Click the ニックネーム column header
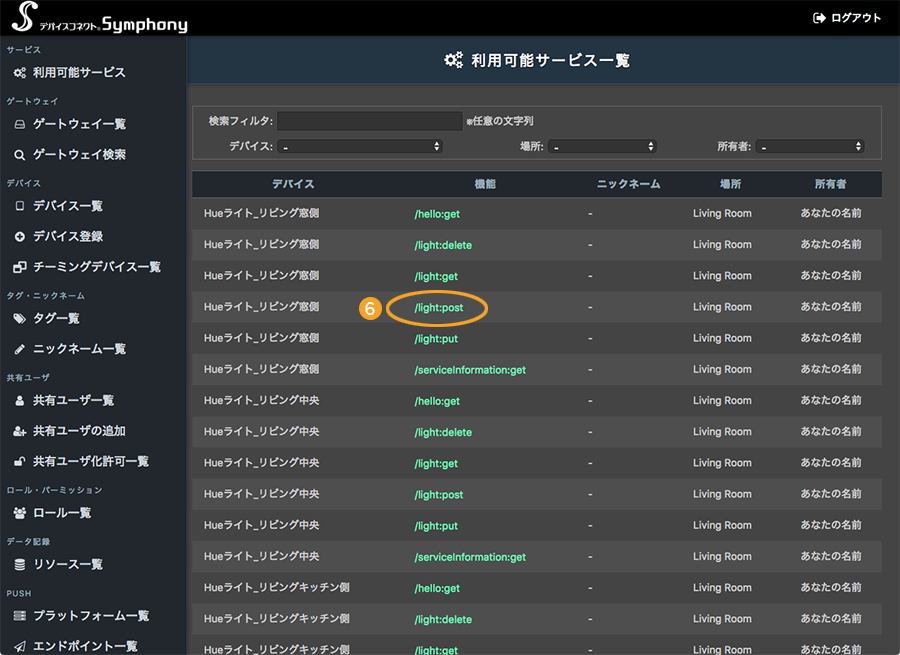Image resolution: width=900 pixels, height=655 pixels. coord(629,184)
